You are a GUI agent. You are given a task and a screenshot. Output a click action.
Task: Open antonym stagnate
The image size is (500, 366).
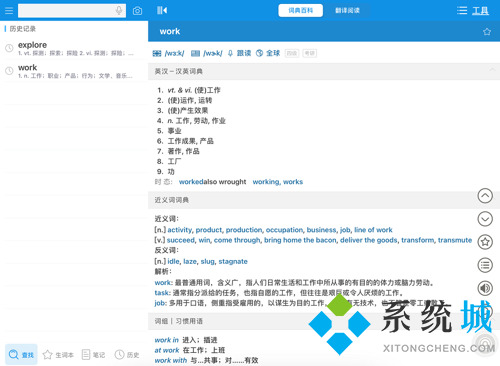(233, 262)
